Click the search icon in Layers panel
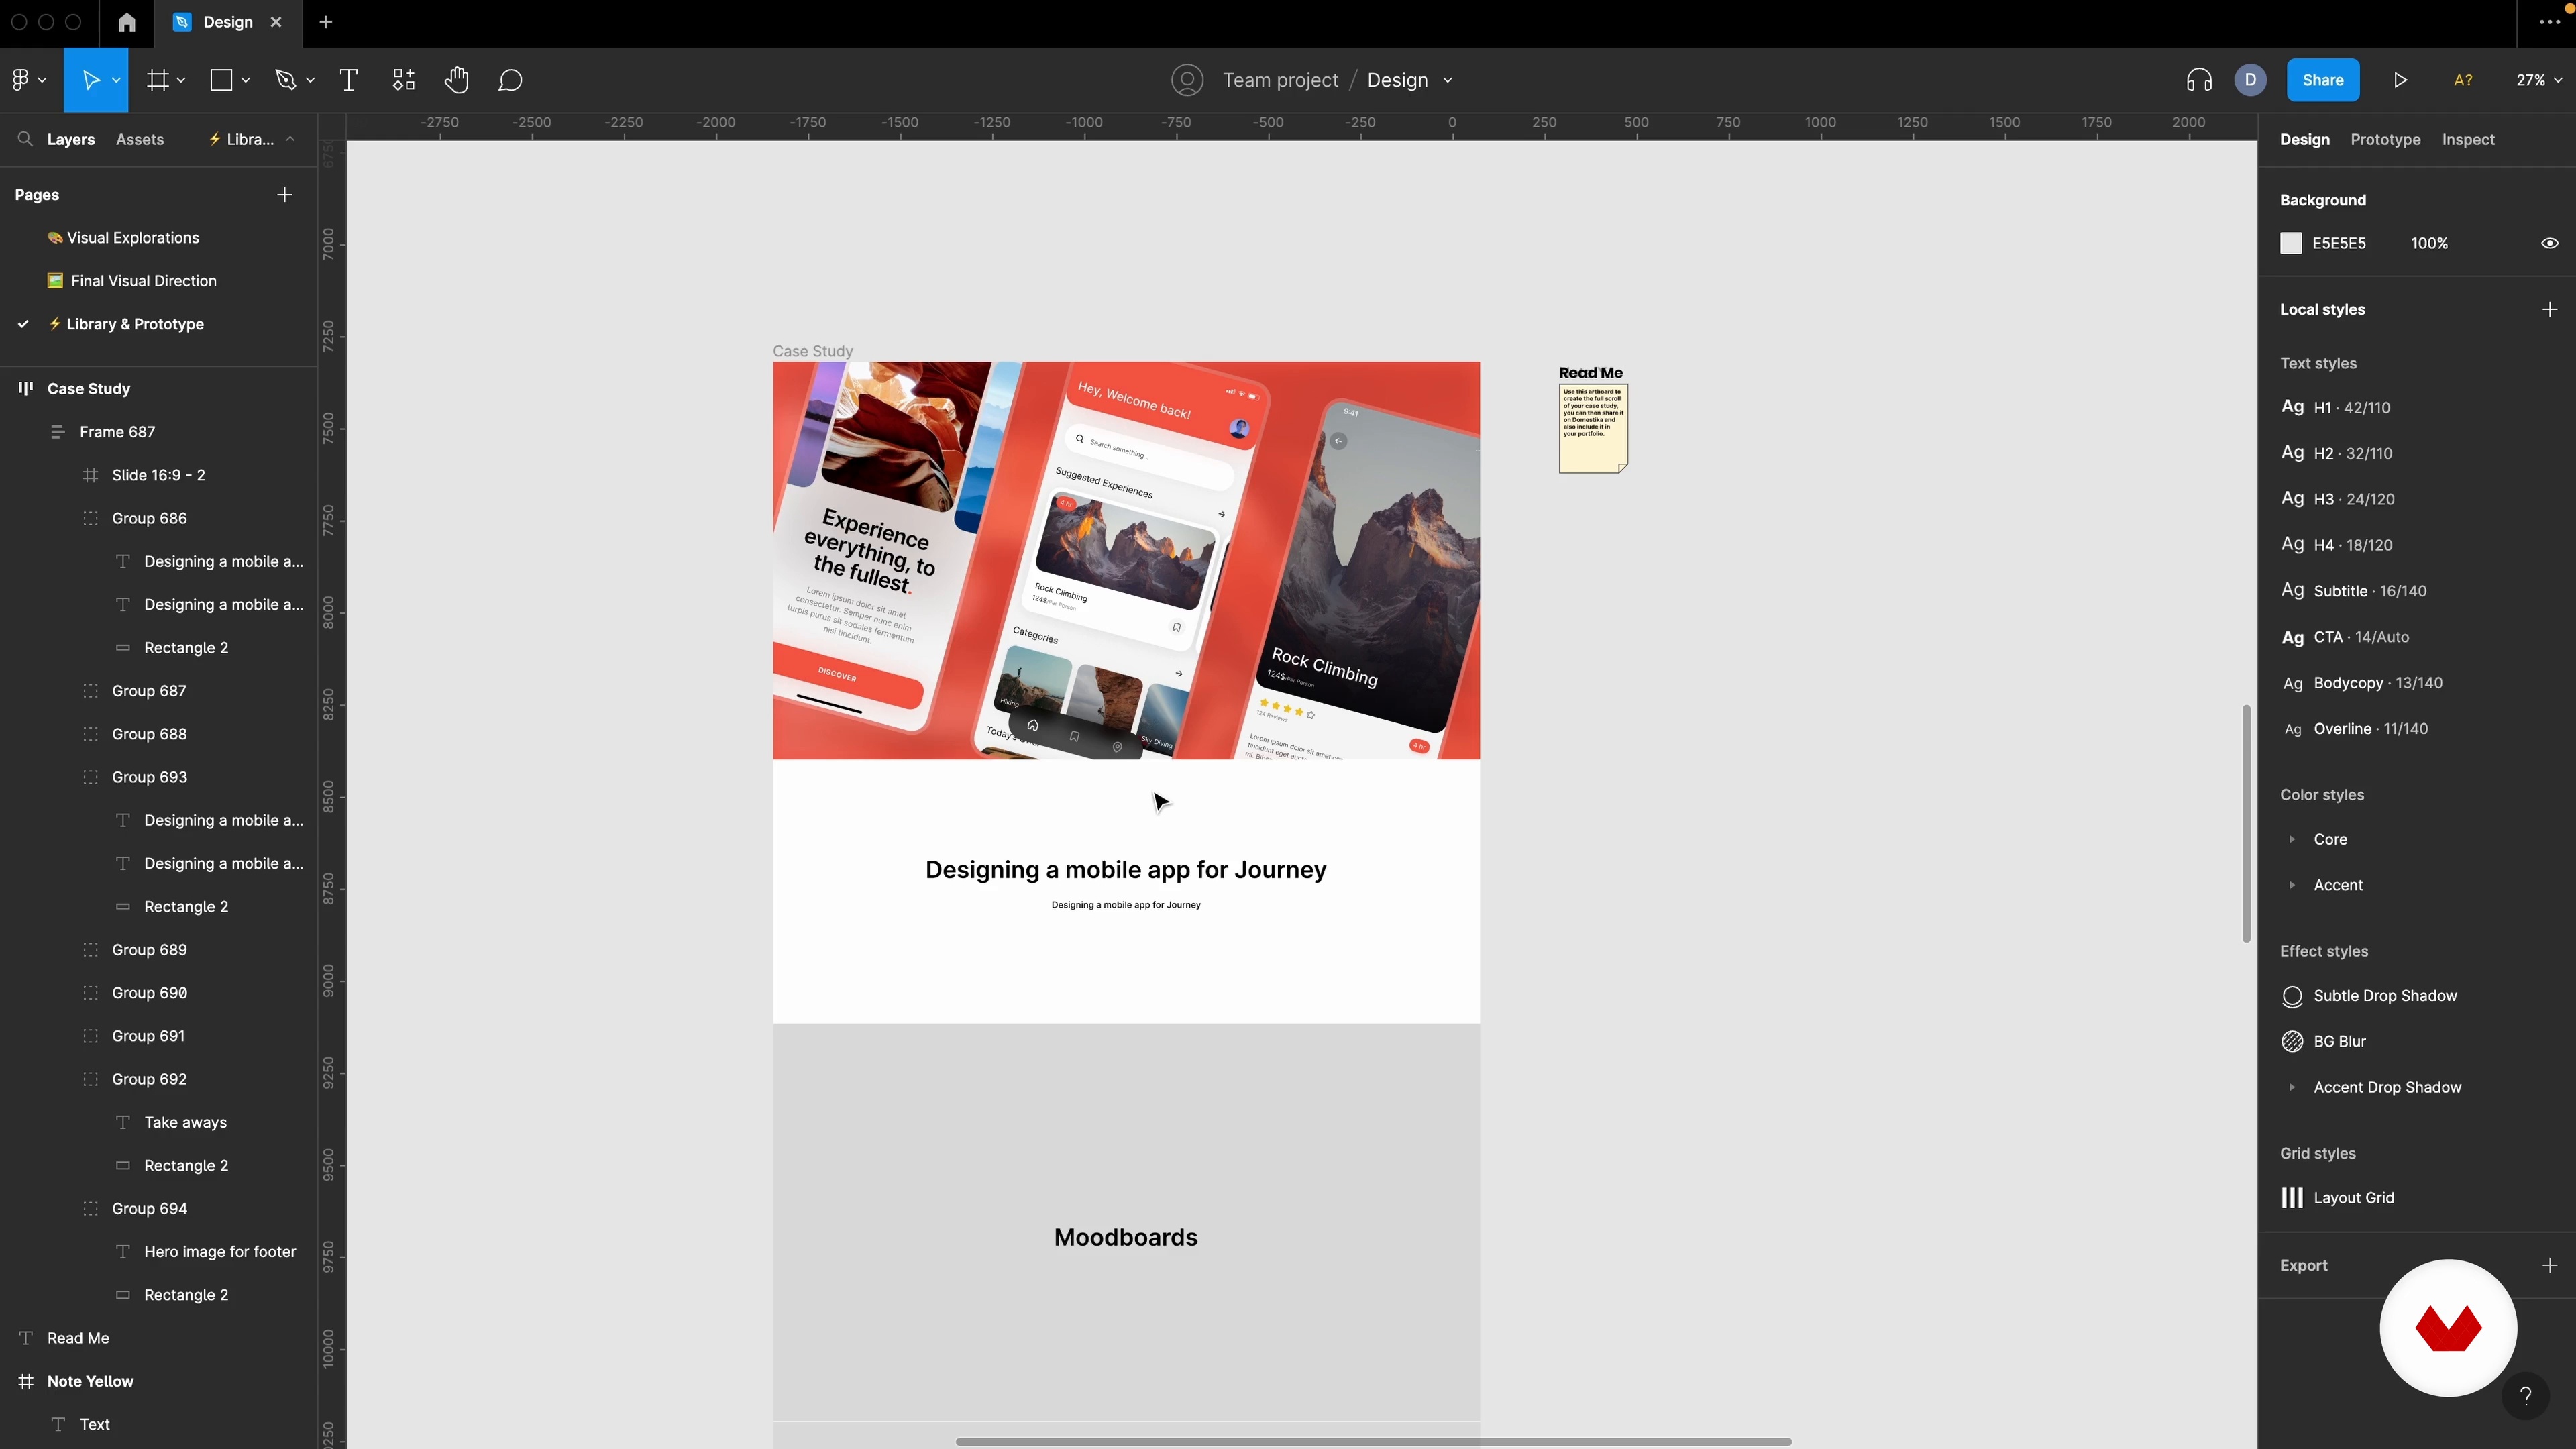This screenshot has width=2576, height=1449. [25, 139]
